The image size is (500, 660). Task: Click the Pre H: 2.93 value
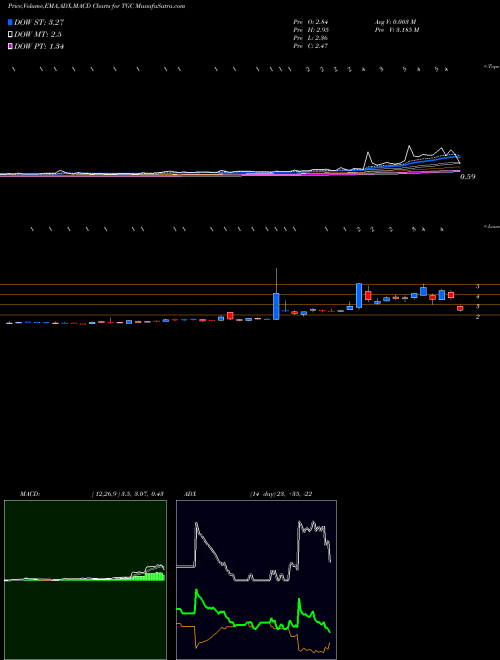point(311,30)
